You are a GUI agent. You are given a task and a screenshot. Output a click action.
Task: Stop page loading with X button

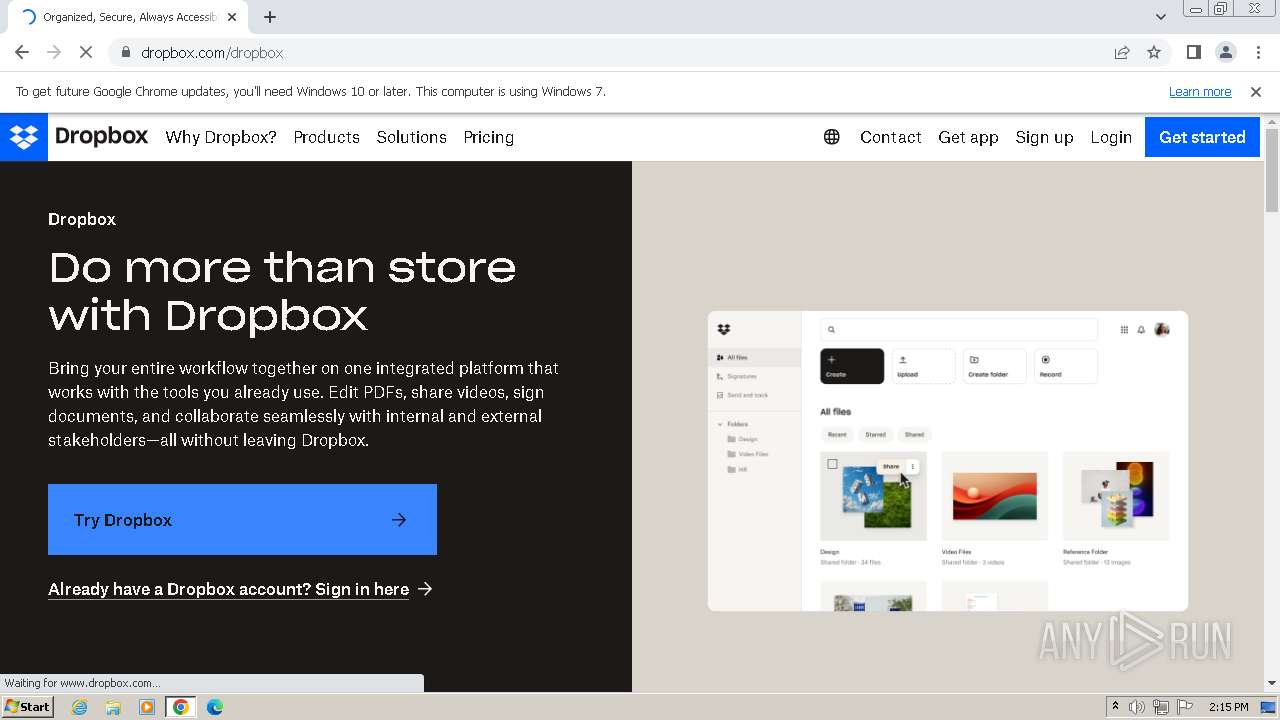(85, 53)
